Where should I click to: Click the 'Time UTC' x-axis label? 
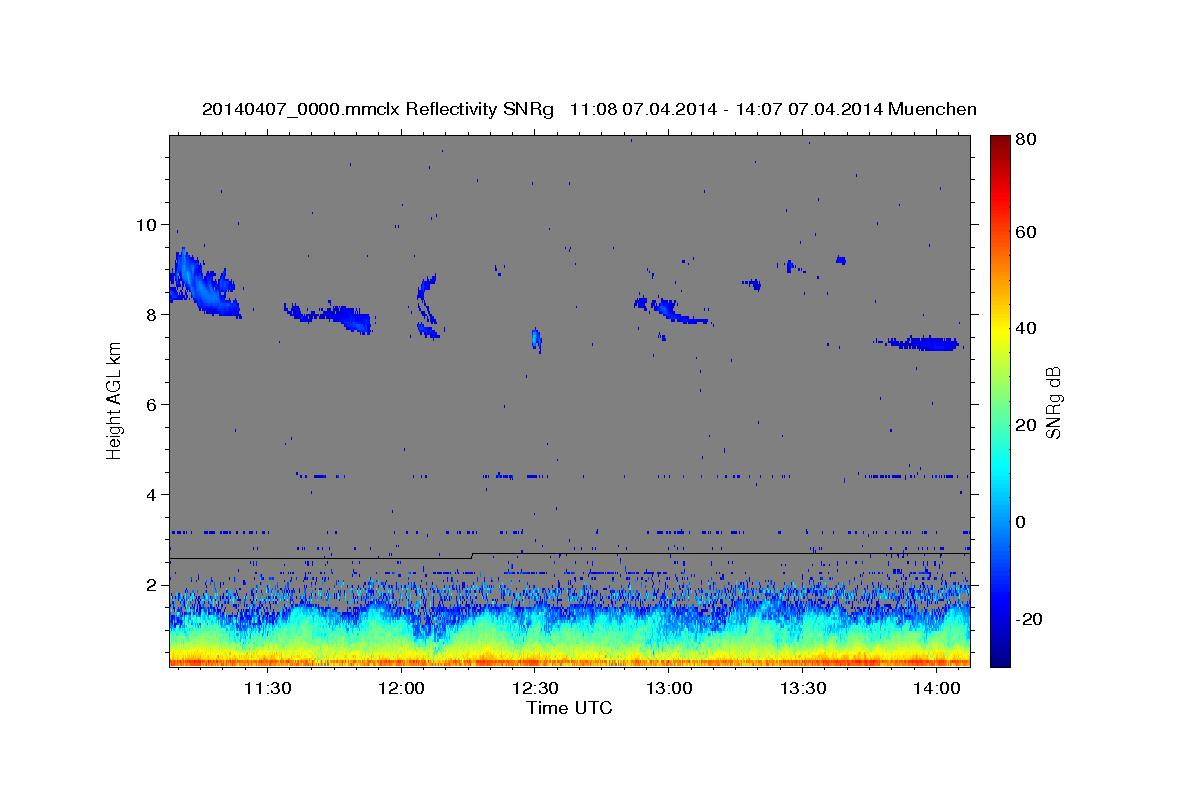click(569, 708)
